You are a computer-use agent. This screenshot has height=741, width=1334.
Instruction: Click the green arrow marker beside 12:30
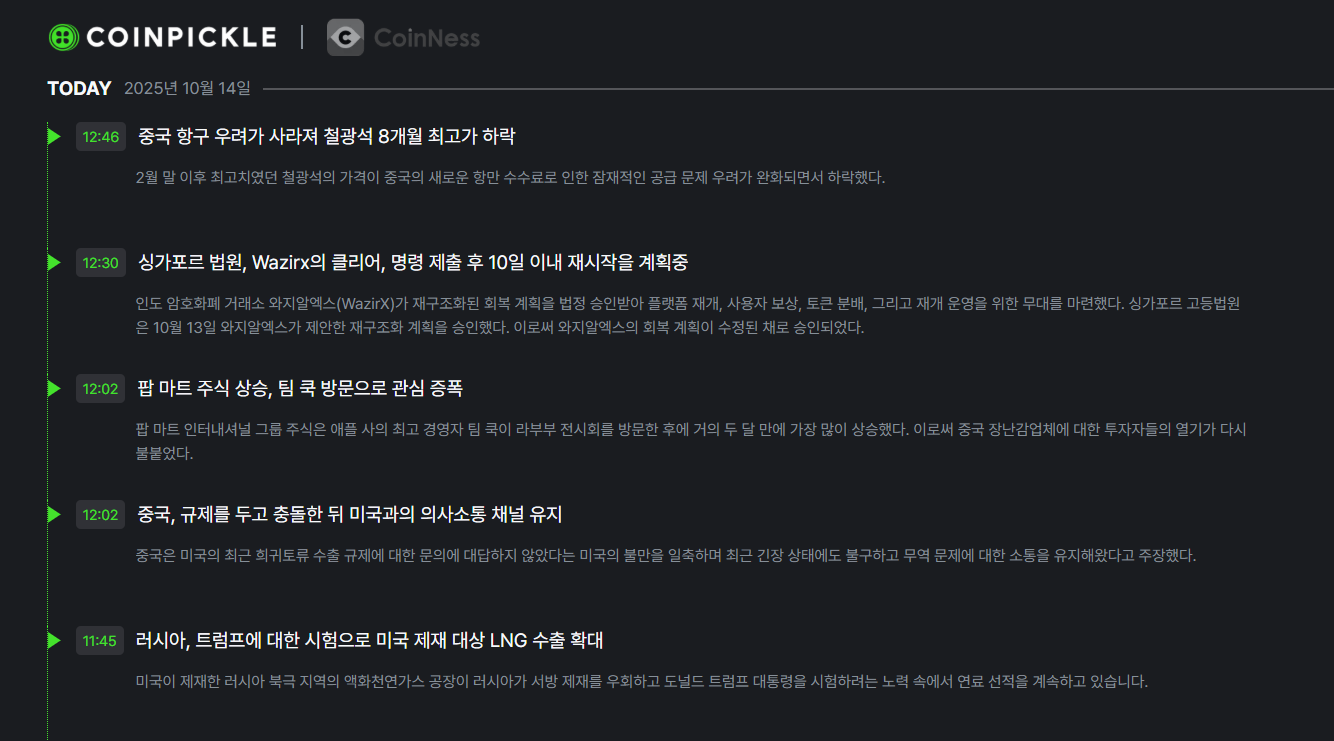(54, 262)
